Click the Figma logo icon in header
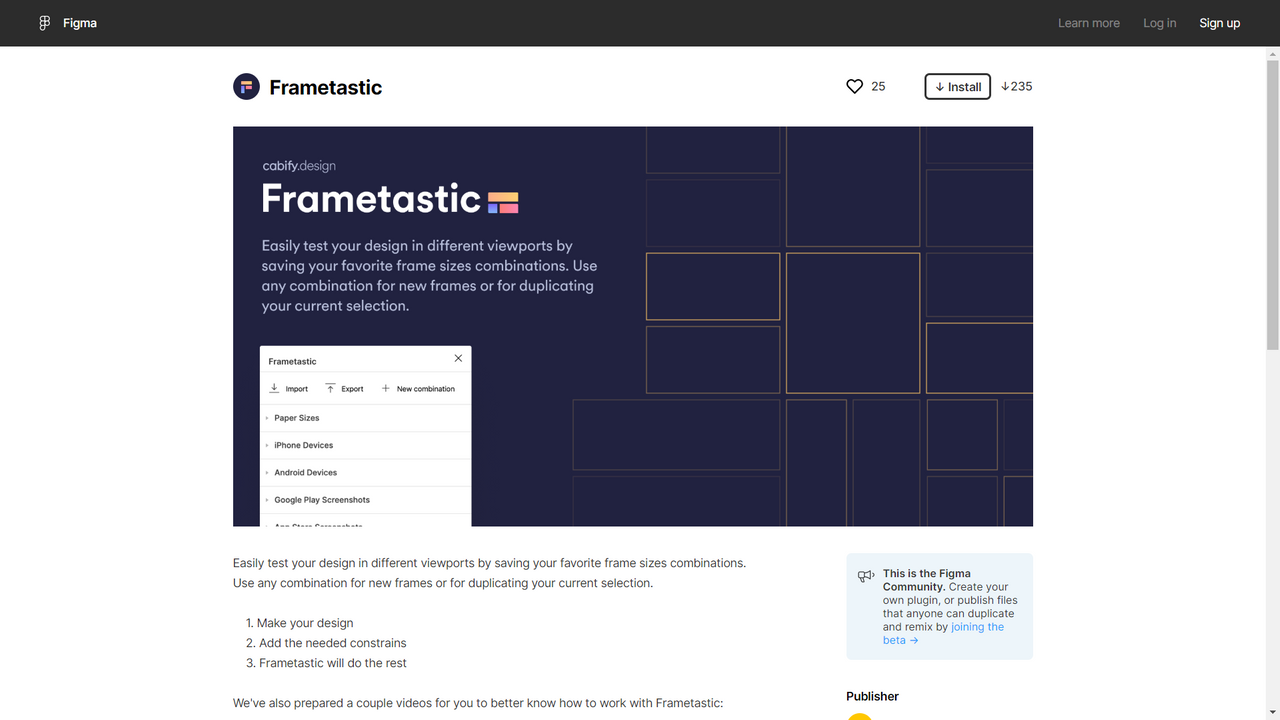The height and width of the screenshot is (720, 1280). pos(44,23)
